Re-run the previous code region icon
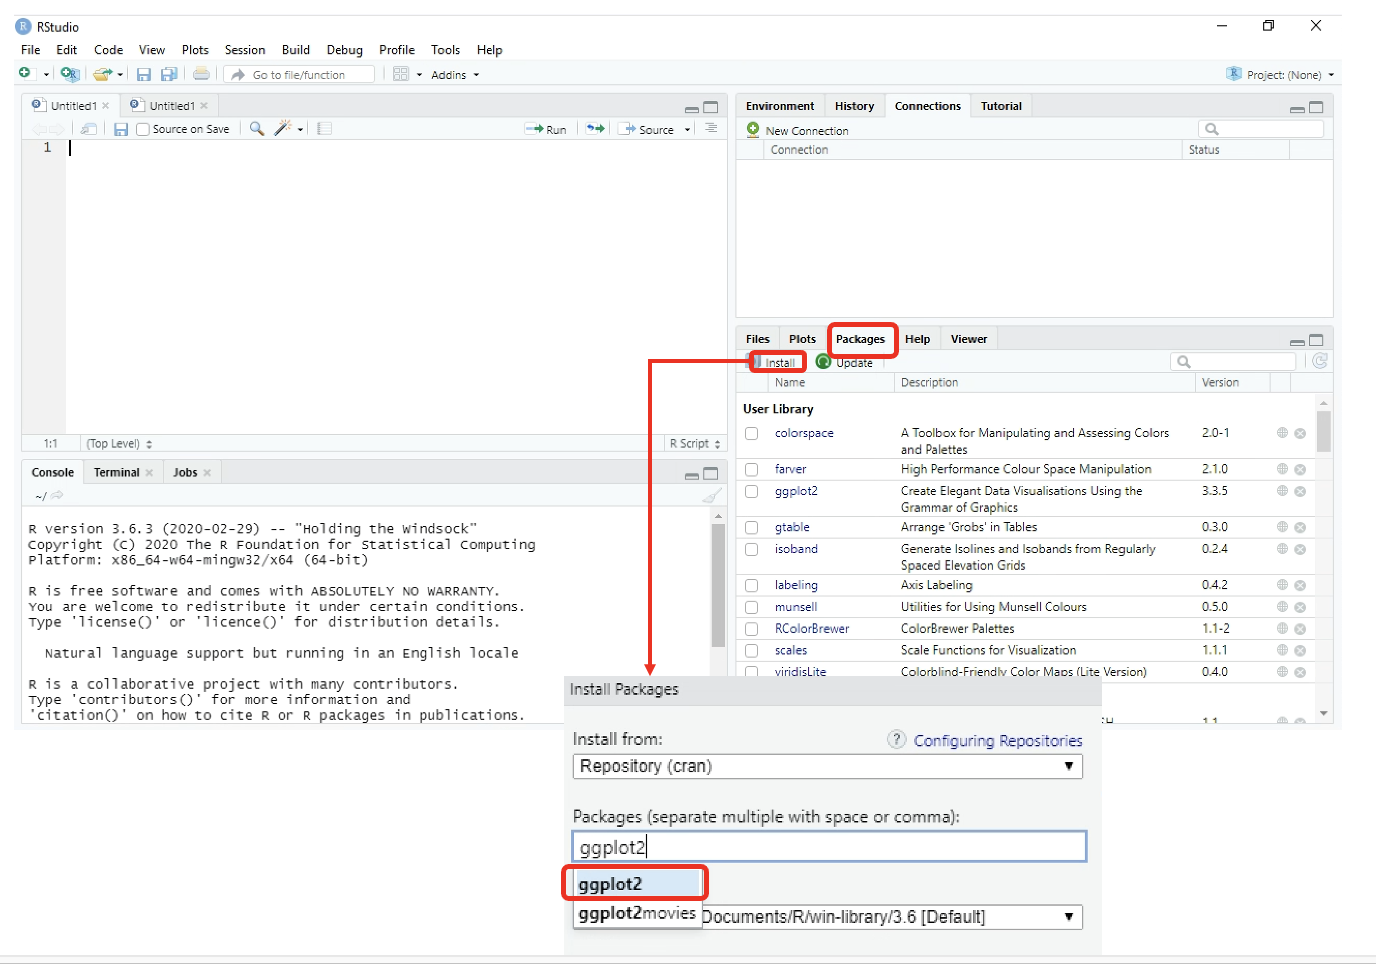 pos(595,129)
